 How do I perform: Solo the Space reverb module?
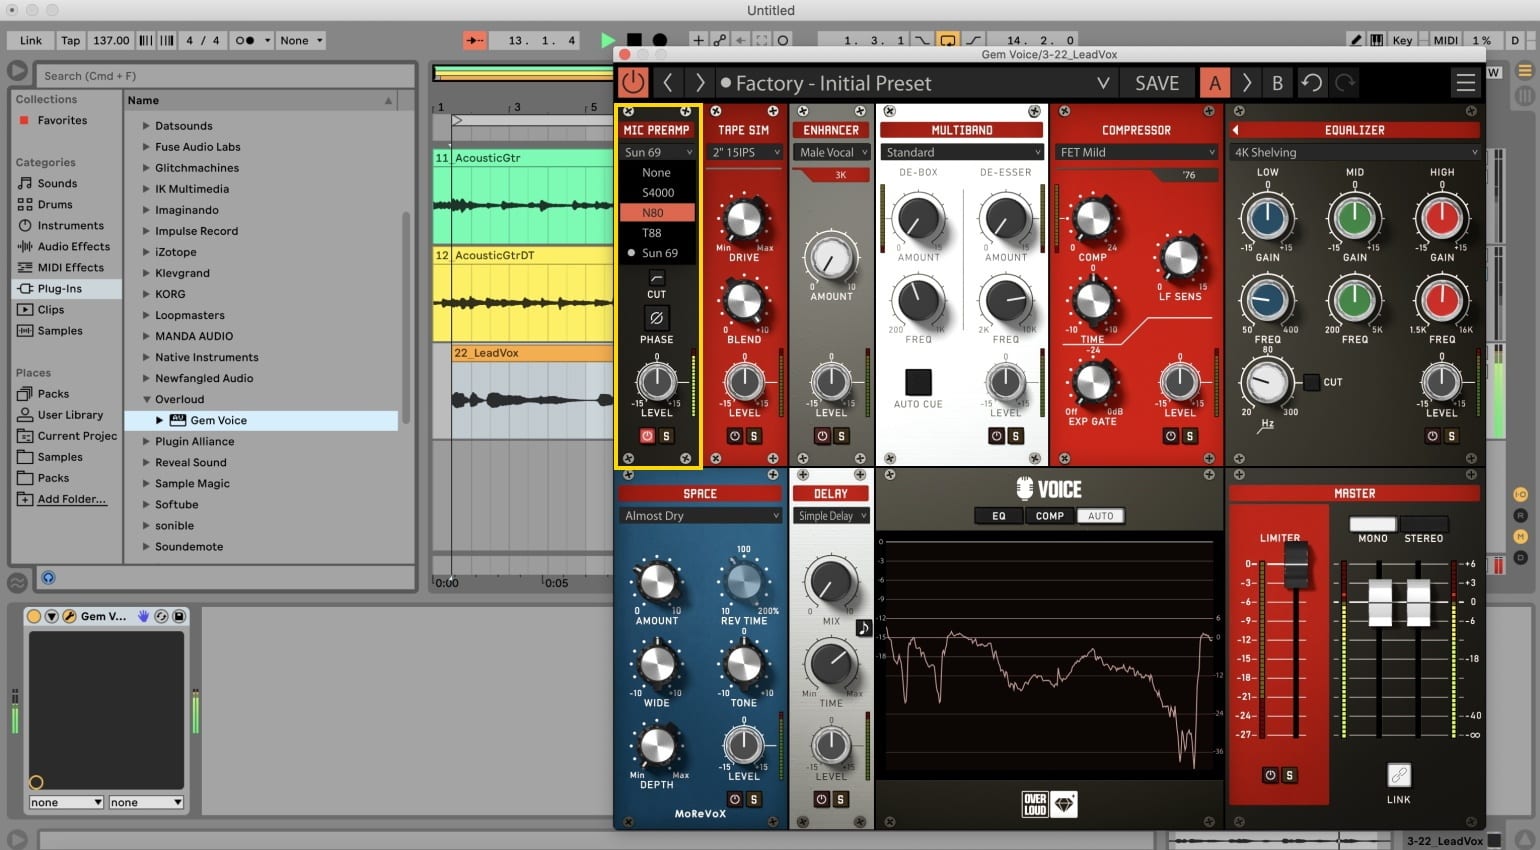click(753, 799)
